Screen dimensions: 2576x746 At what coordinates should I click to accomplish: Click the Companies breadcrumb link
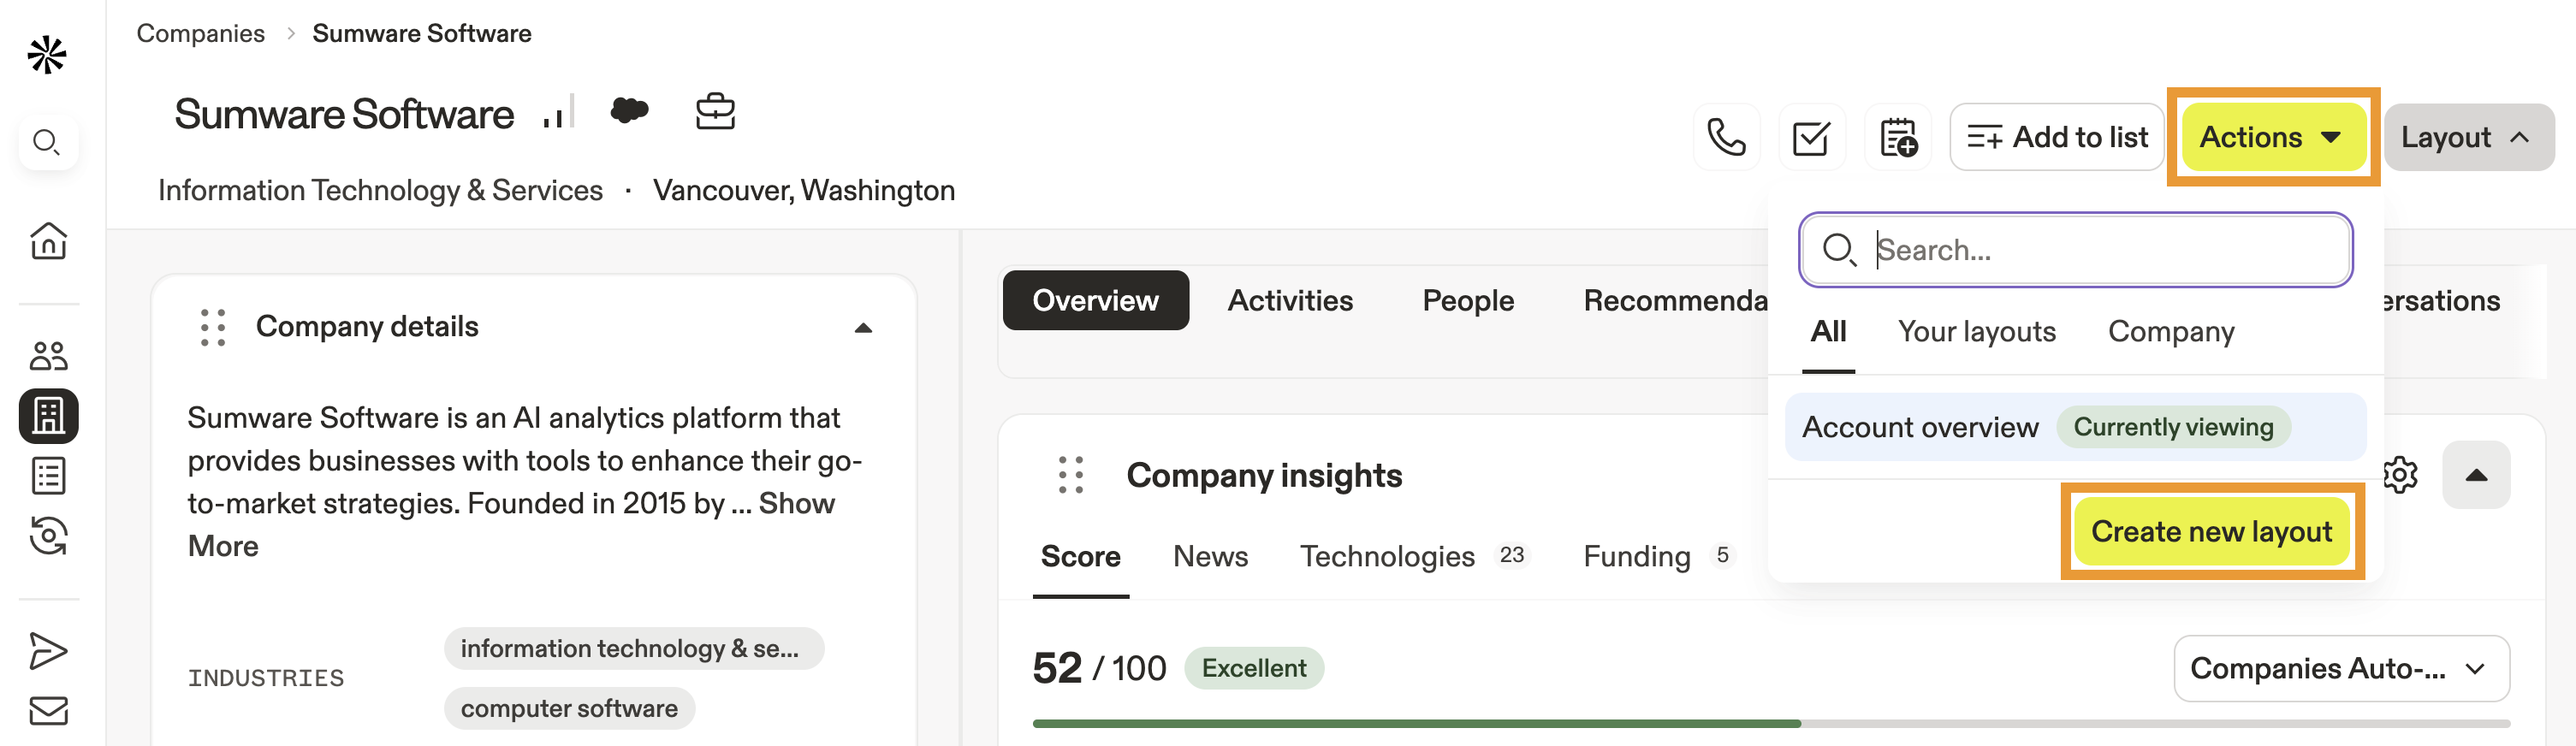pos(200,33)
